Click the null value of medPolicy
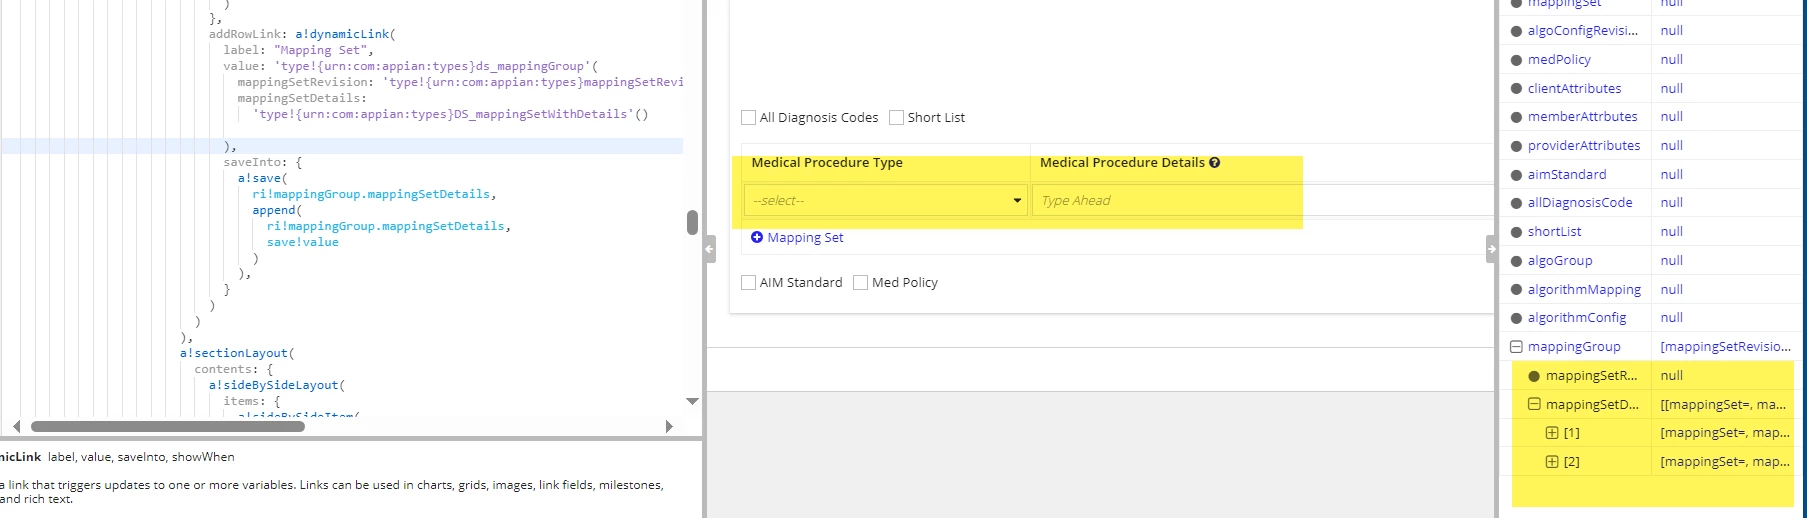This screenshot has height=518, width=1807. (x=1672, y=60)
